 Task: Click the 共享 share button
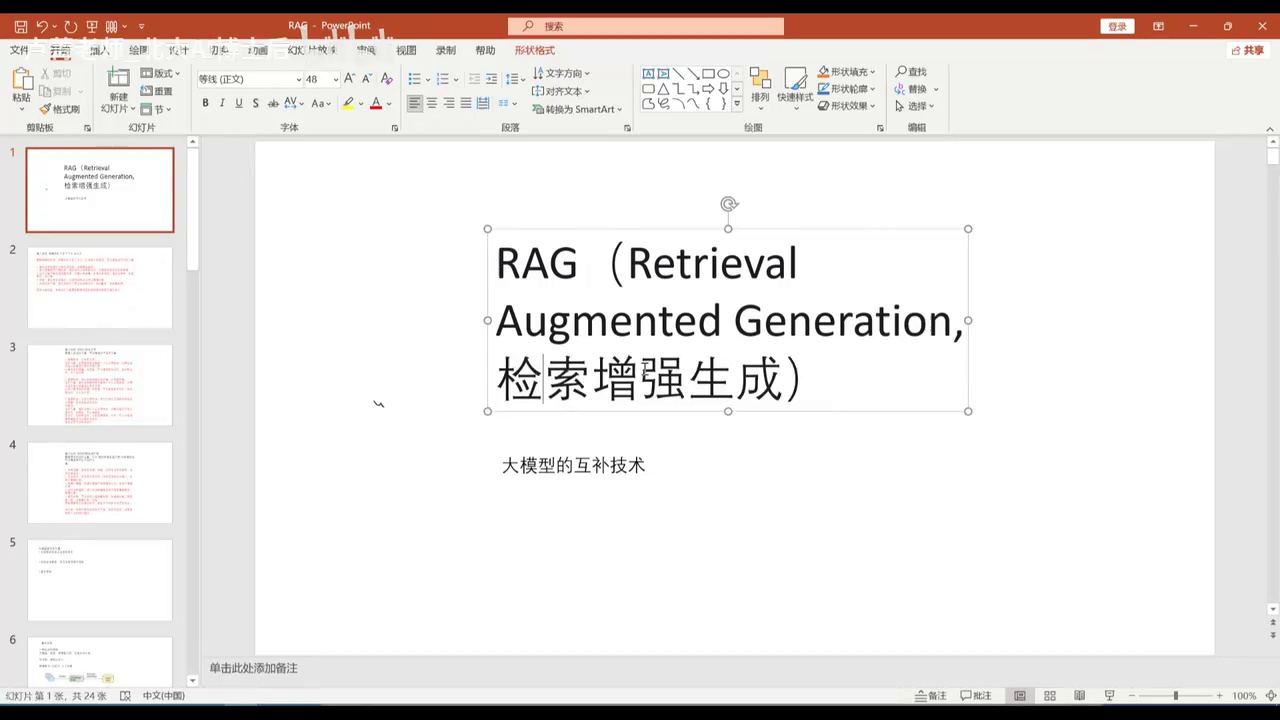coord(1248,50)
